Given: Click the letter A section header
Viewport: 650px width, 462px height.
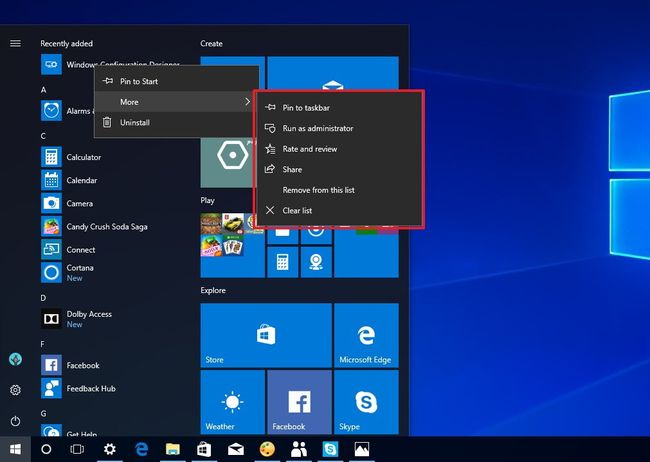Looking at the screenshot, I should coord(43,90).
